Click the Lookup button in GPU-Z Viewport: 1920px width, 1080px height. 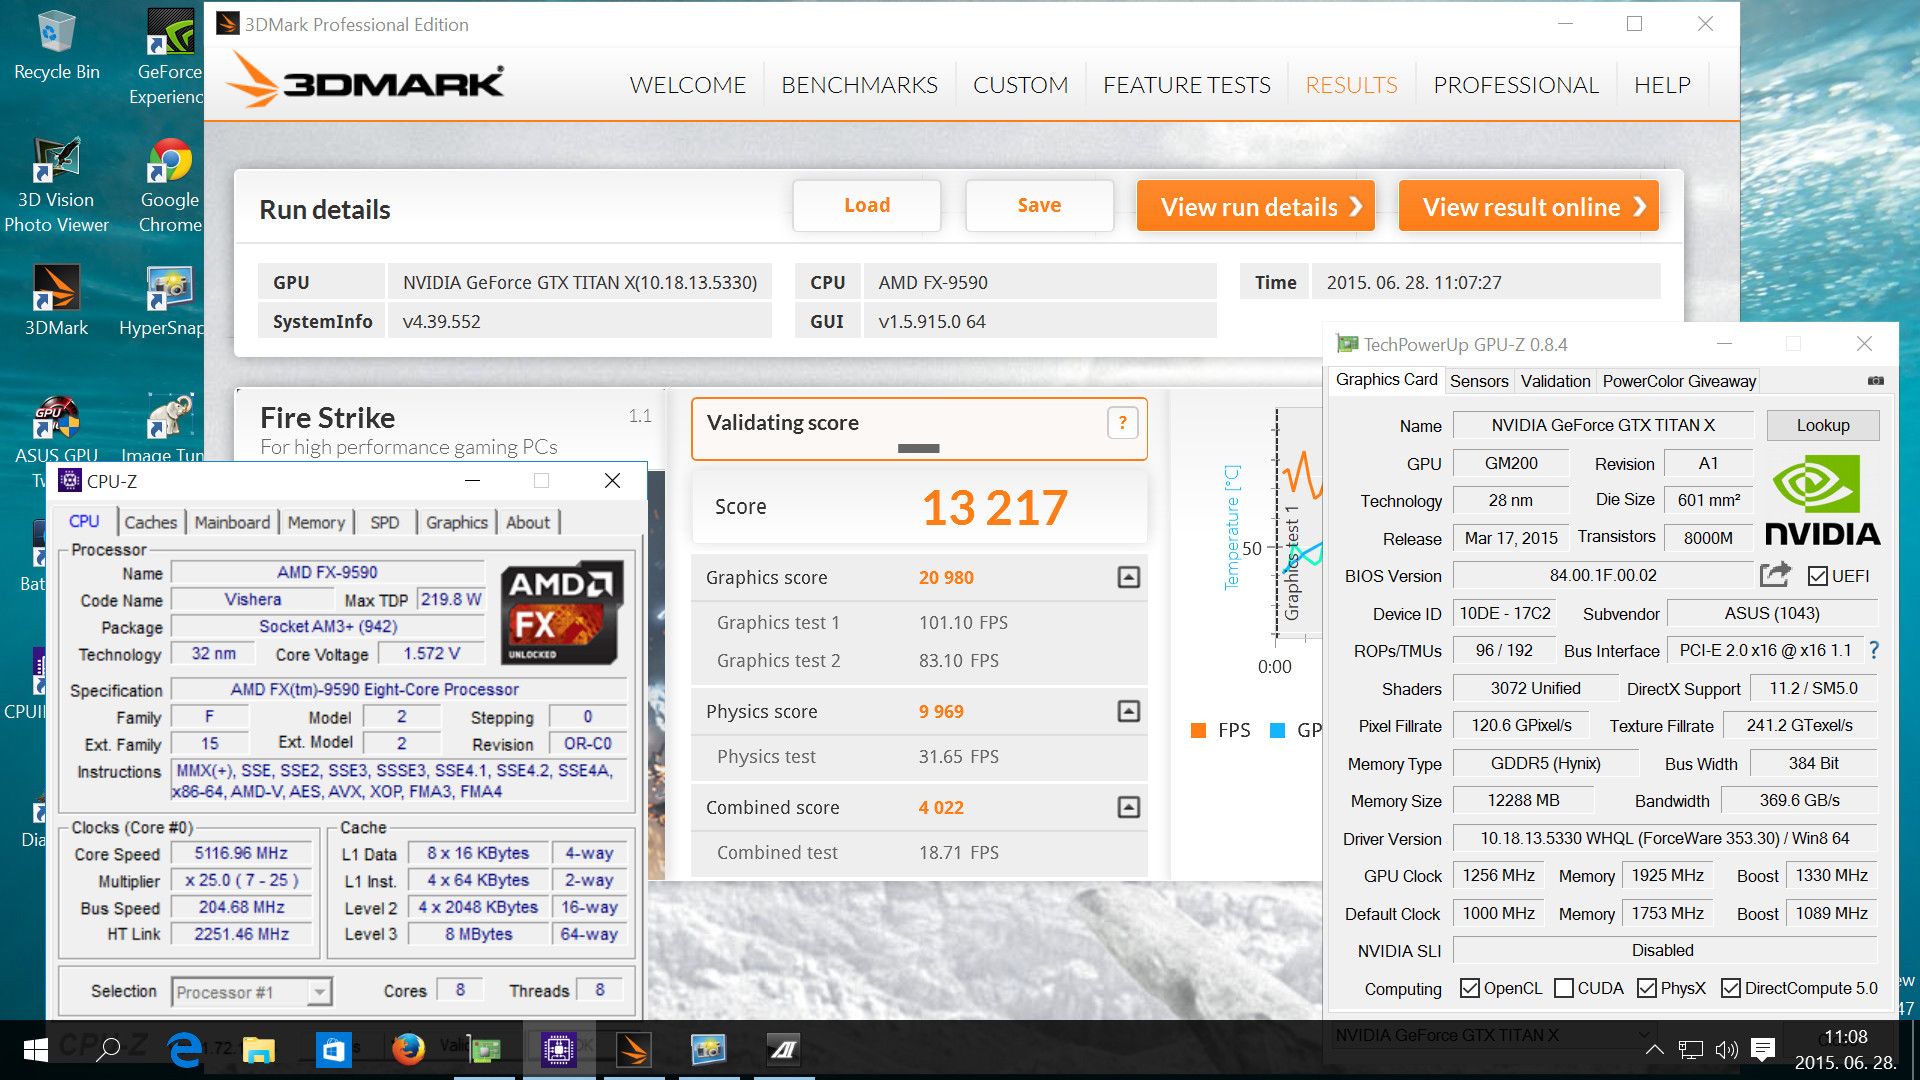click(1822, 425)
